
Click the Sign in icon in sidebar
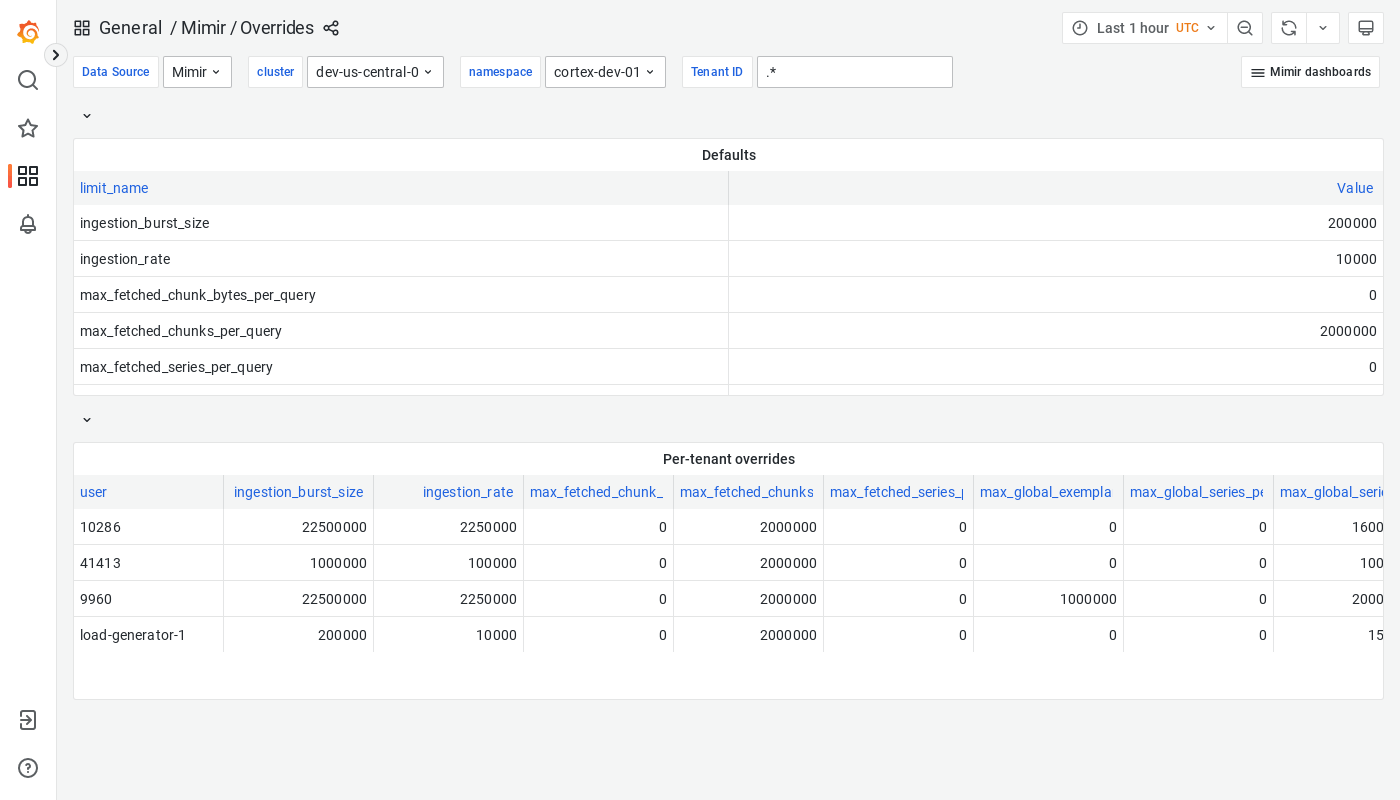pos(27,719)
